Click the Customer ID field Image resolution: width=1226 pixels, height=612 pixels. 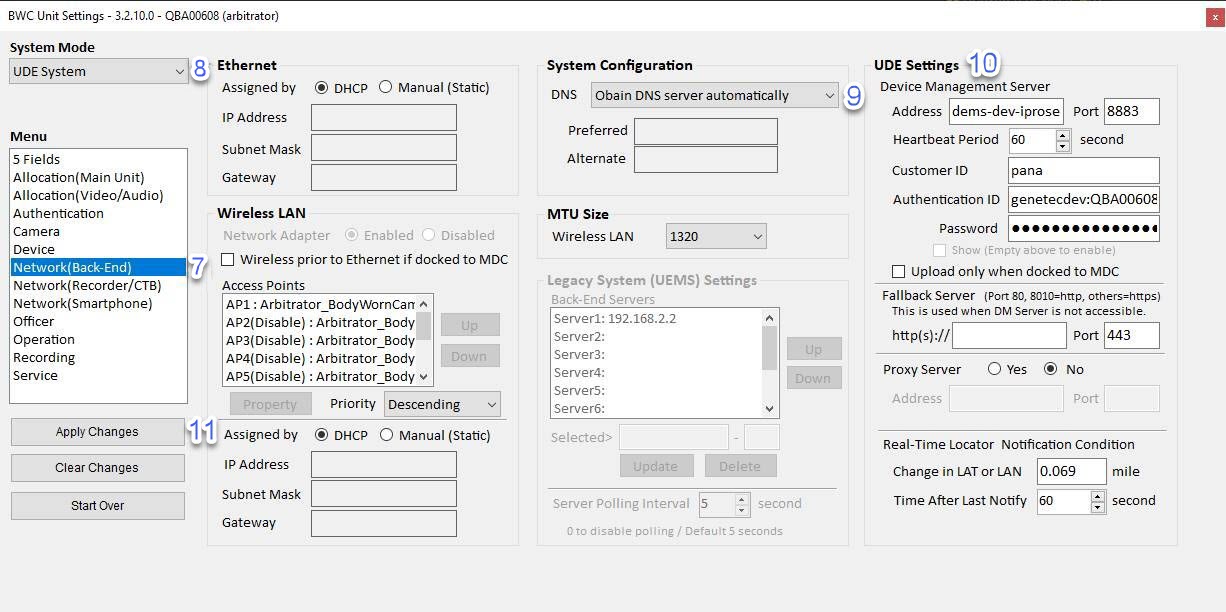[1084, 170]
